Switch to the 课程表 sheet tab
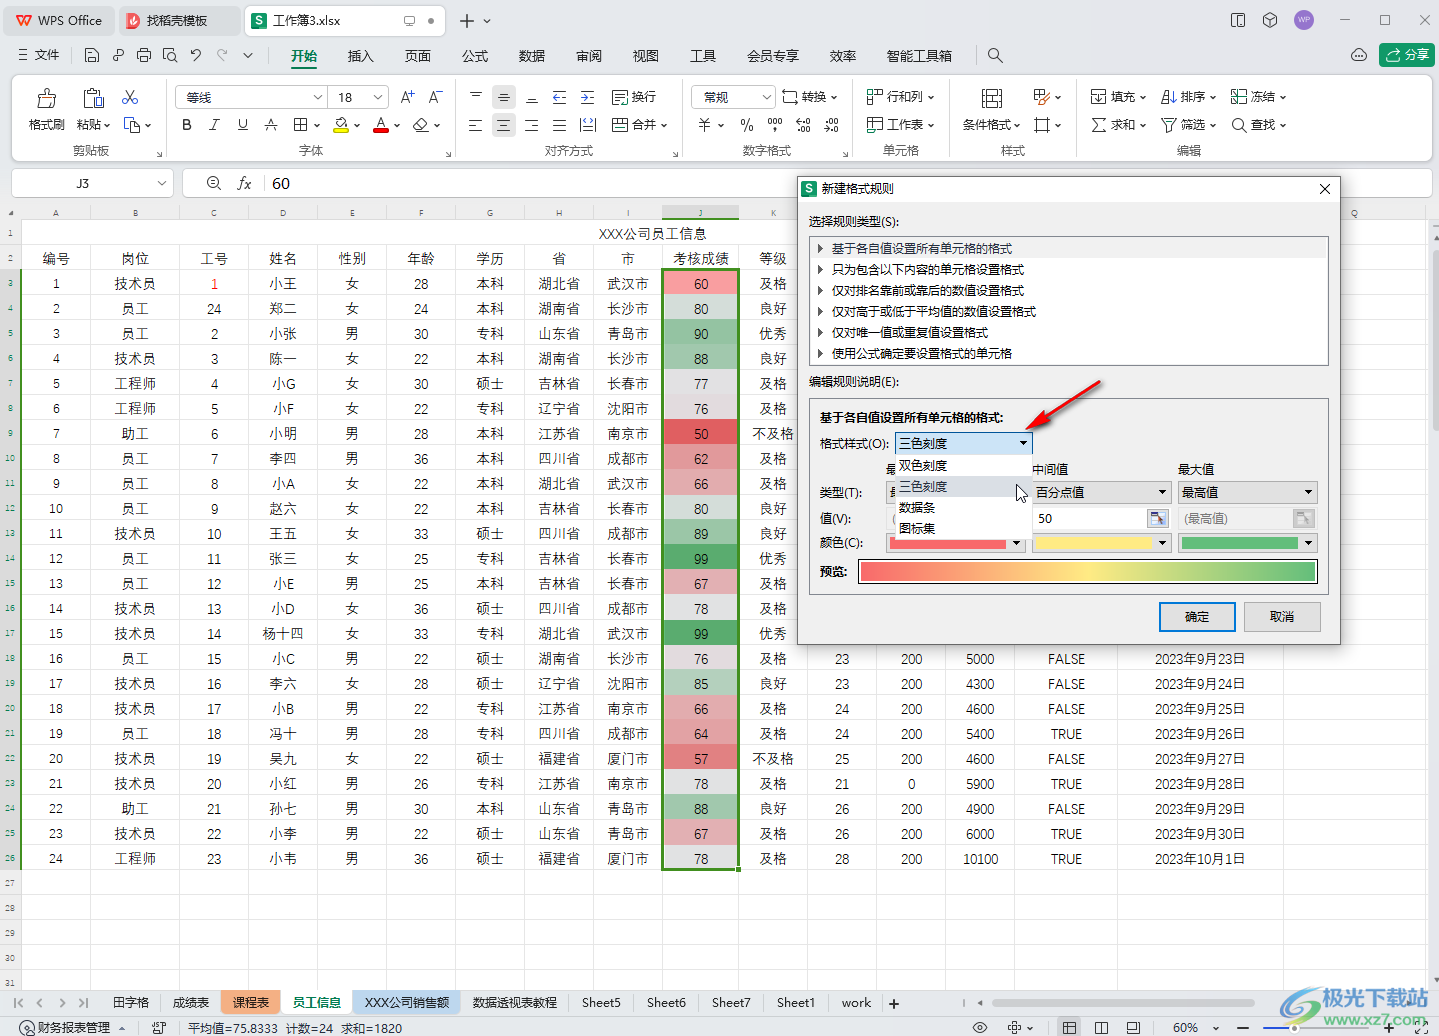The width and height of the screenshot is (1439, 1036). [x=250, y=1002]
